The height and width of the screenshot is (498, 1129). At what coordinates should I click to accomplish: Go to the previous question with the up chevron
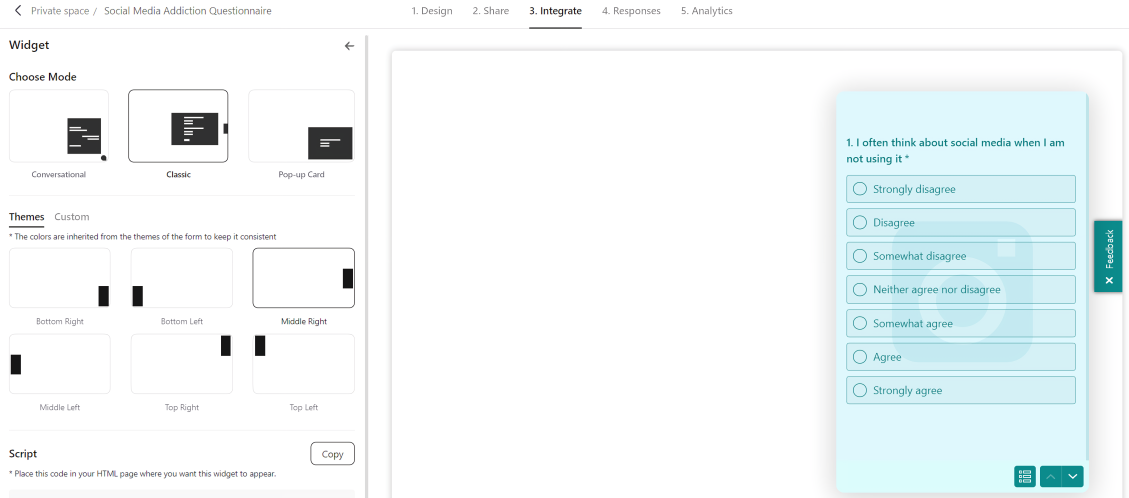point(1051,476)
